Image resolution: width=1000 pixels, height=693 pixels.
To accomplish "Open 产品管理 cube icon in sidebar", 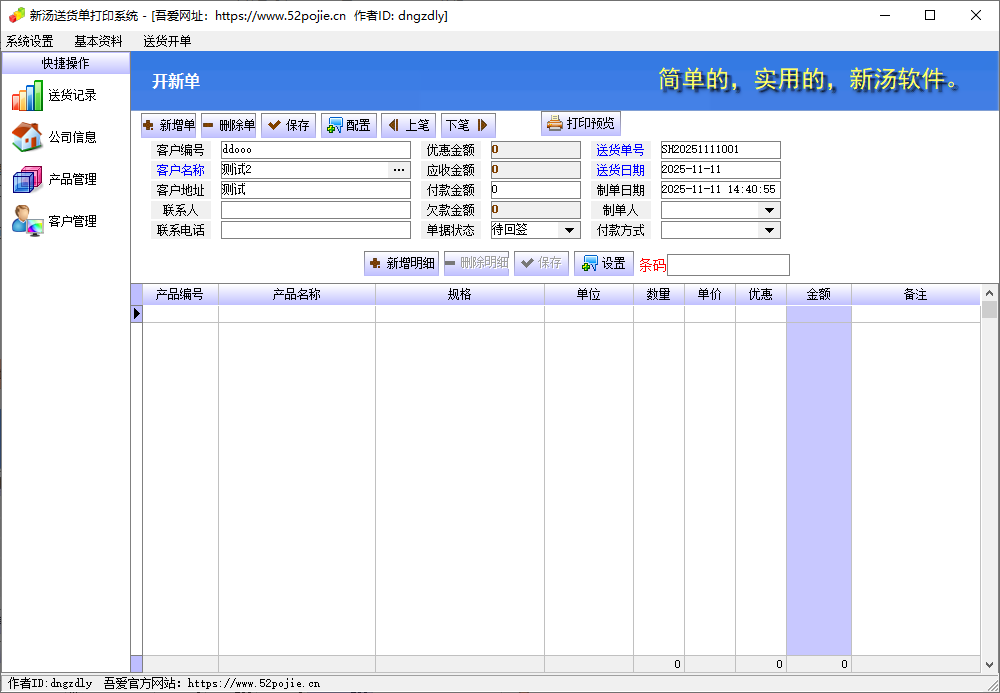I will (x=27, y=179).
